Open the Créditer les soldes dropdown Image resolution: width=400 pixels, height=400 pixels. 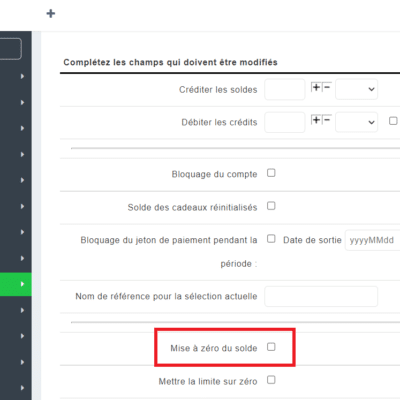[x=356, y=89]
